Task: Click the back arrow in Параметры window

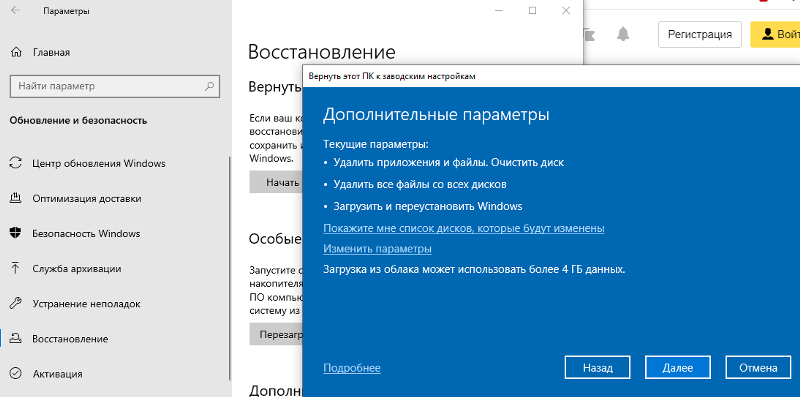Action: pos(15,10)
